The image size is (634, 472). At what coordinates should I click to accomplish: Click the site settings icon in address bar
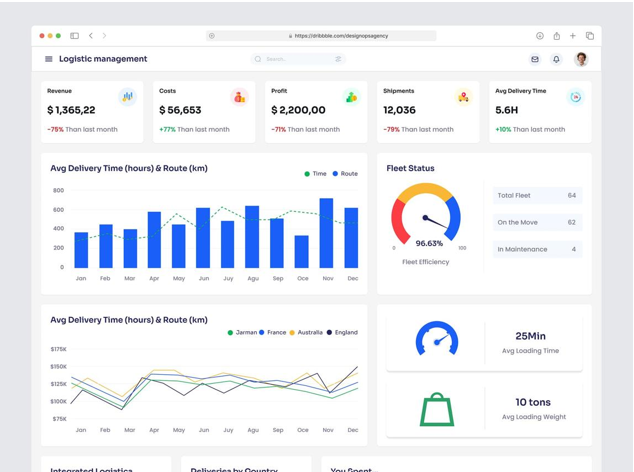[x=211, y=36]
